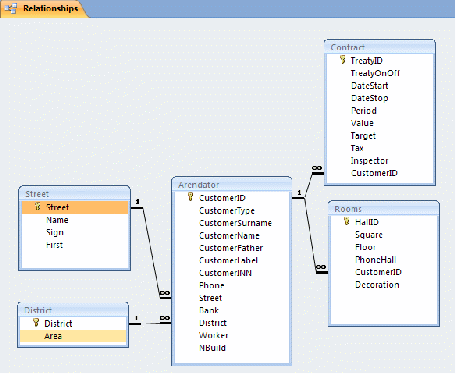The width and height of the screenshot is (456, 374).
Task: Click the key icon beside HallID
Action: click(x=347, y=221)
